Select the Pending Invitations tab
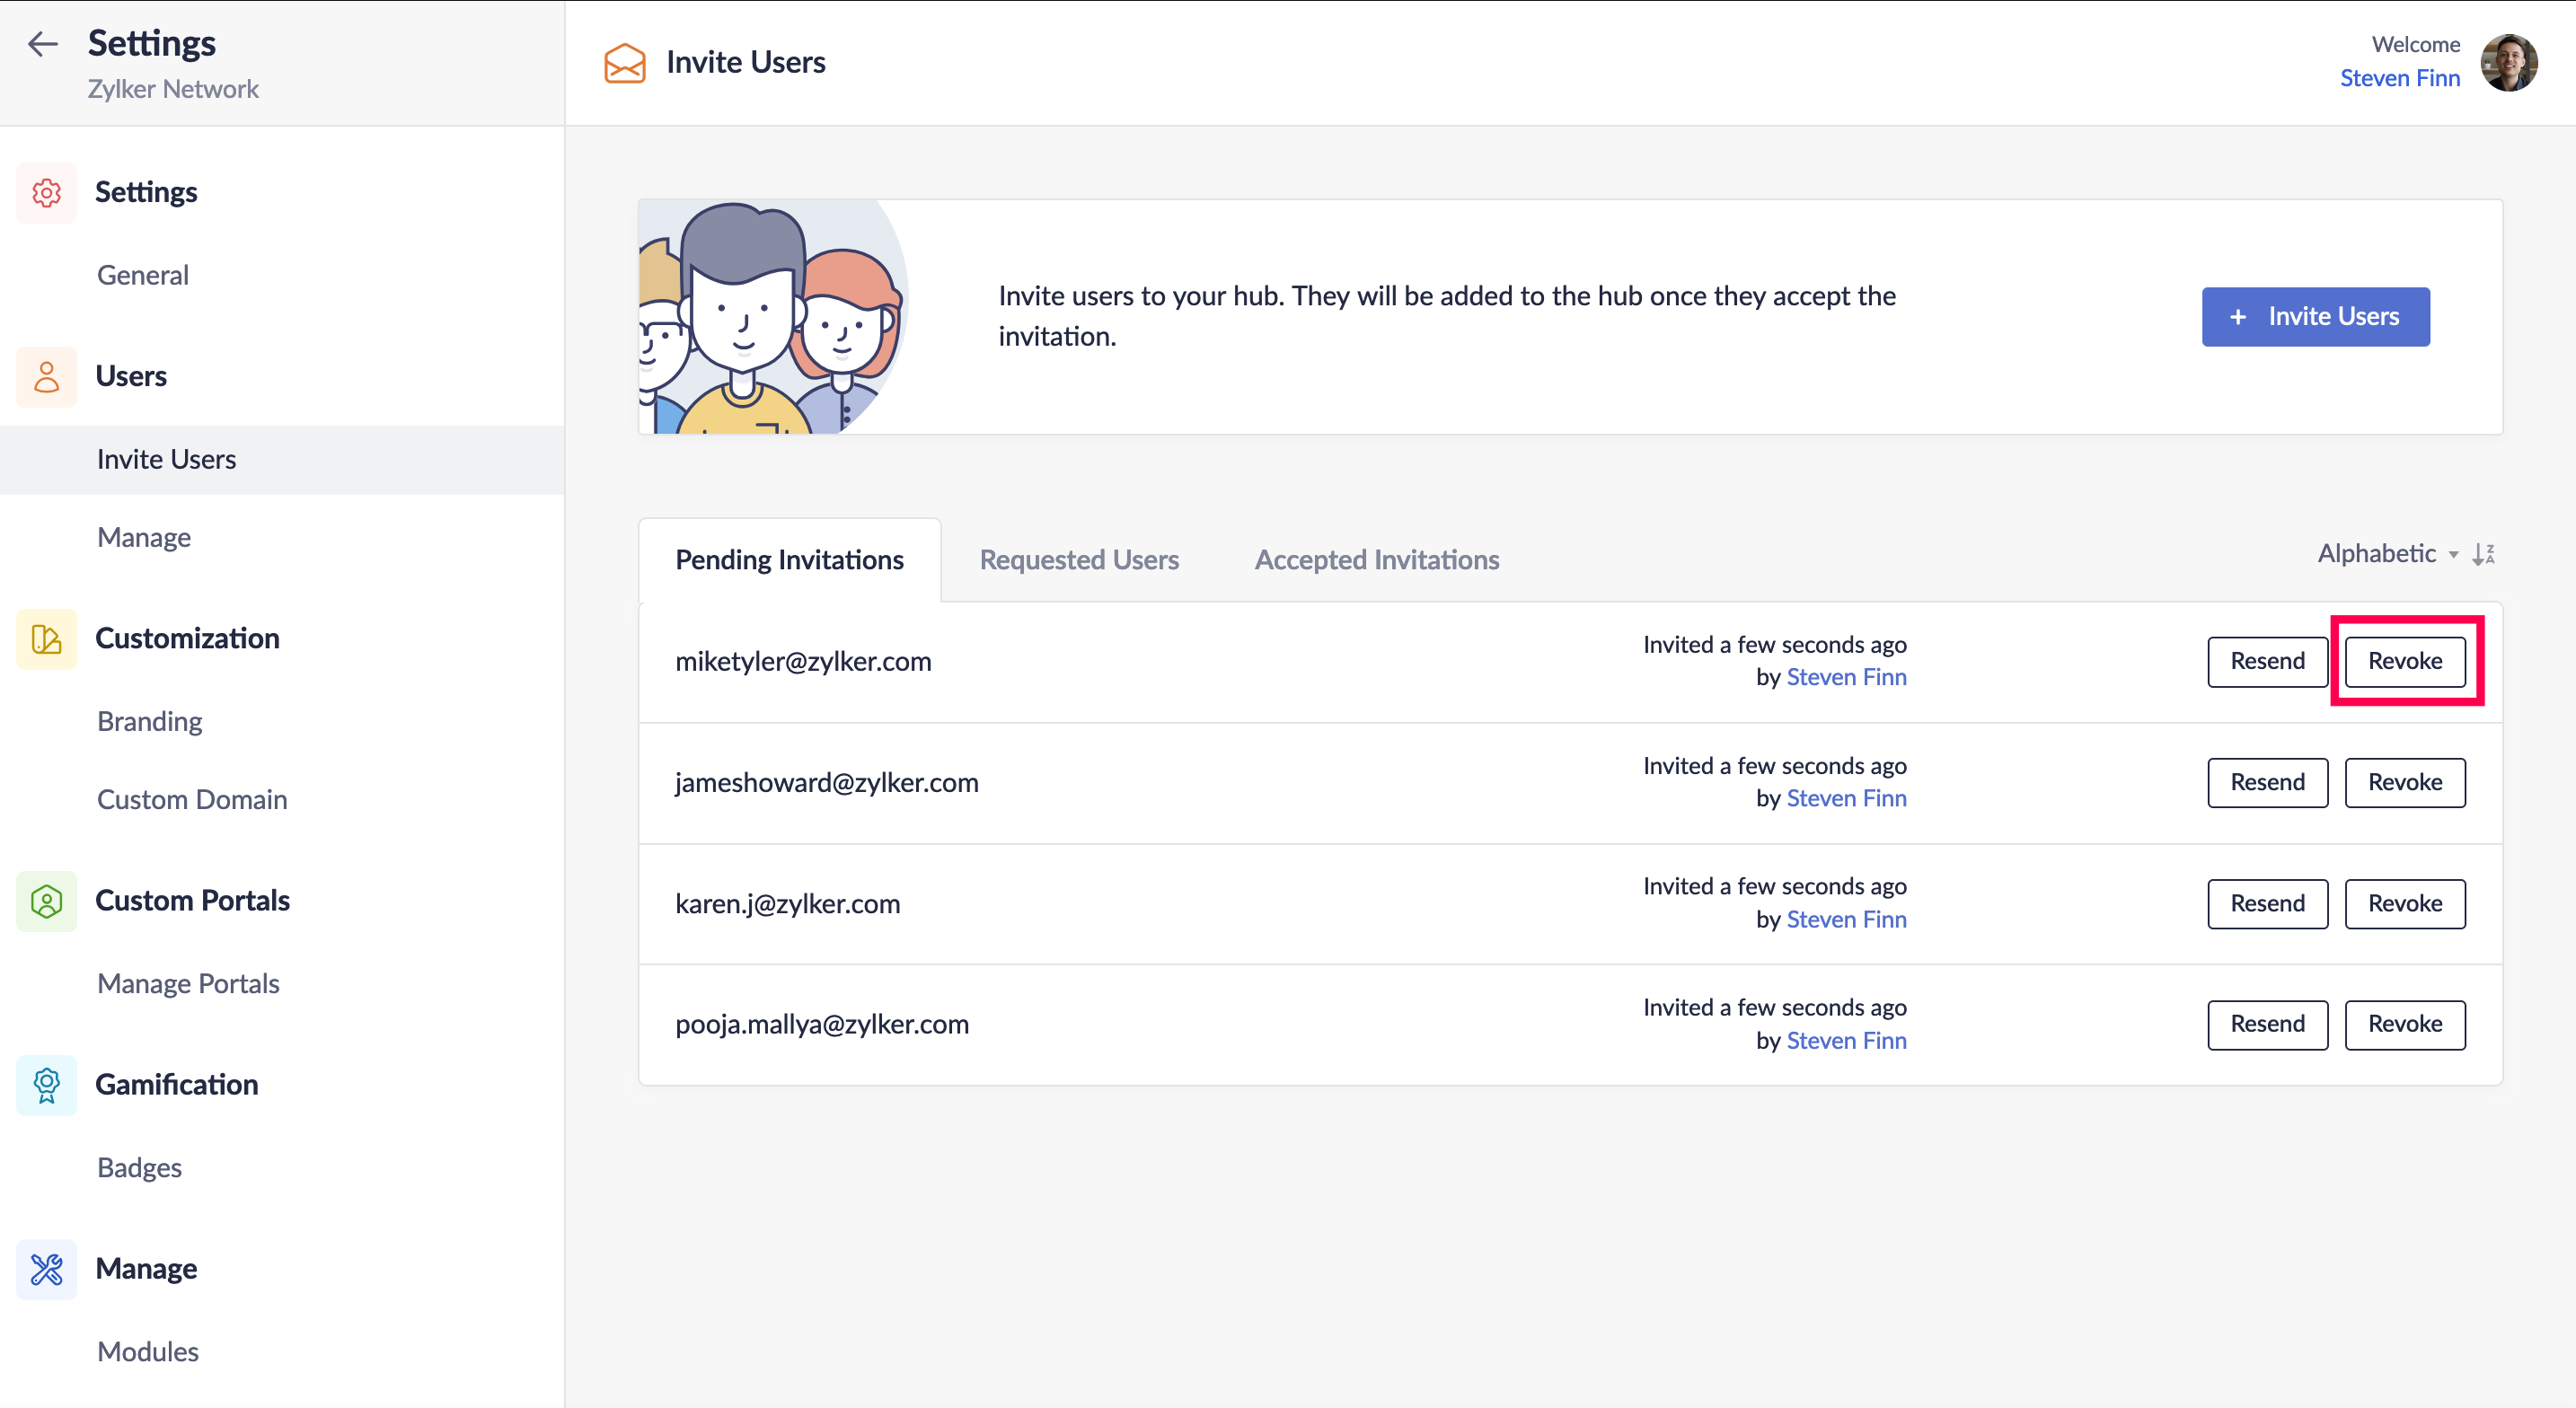This screenshot has width=2576, height=1408. 789,560
